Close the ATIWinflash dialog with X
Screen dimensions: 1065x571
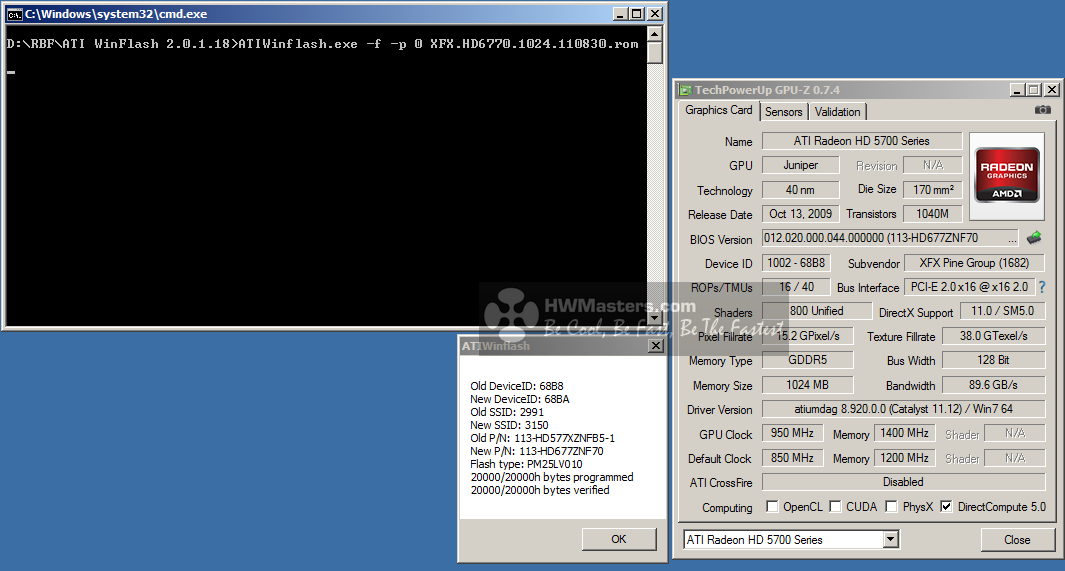[655, 346]
